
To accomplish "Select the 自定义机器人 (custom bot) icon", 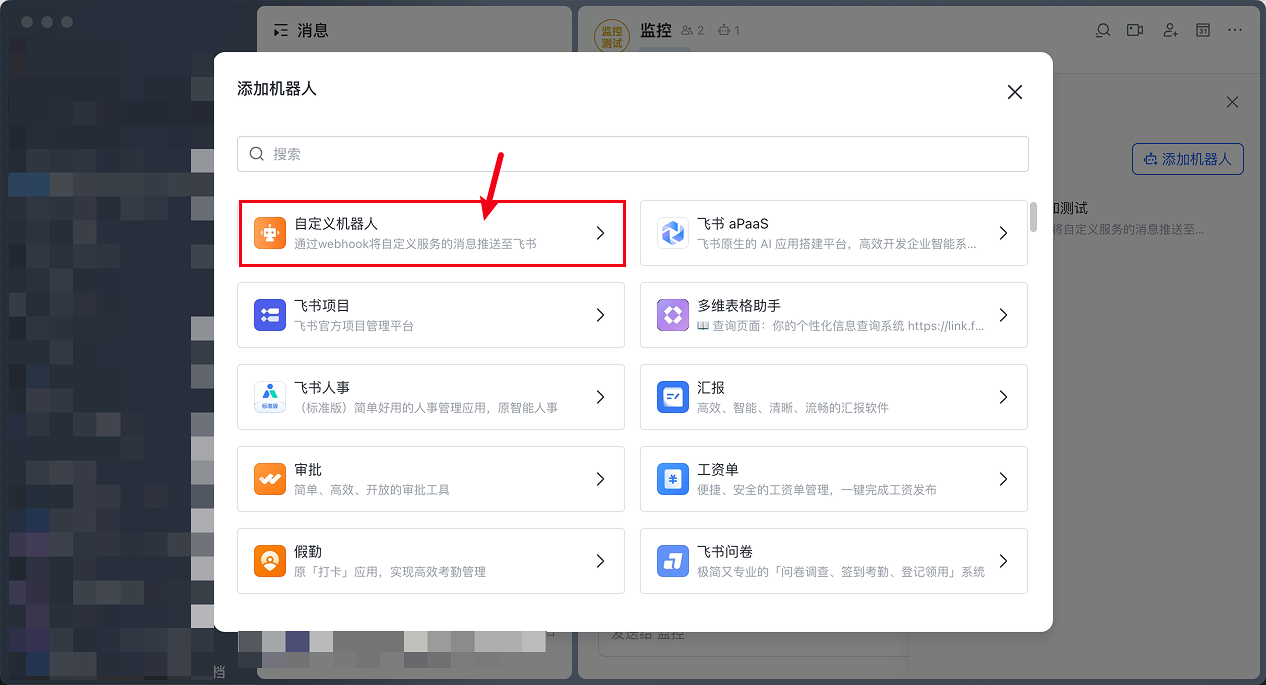I will pos(269,233).
